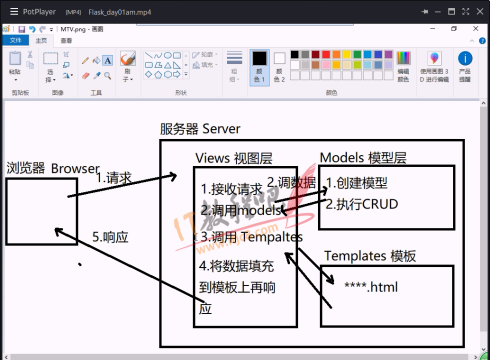Viewport: 490px width, 360px height.
Task: Activate Color 1 foreground selector
Action: (x=259, y=68)
